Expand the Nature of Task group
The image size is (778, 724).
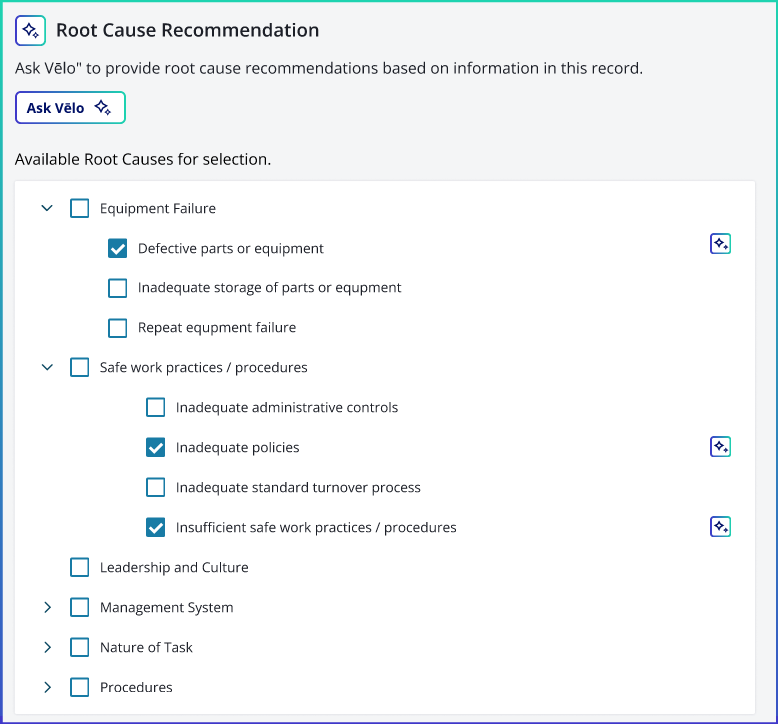pyautogui.click(x=48, y=647)
